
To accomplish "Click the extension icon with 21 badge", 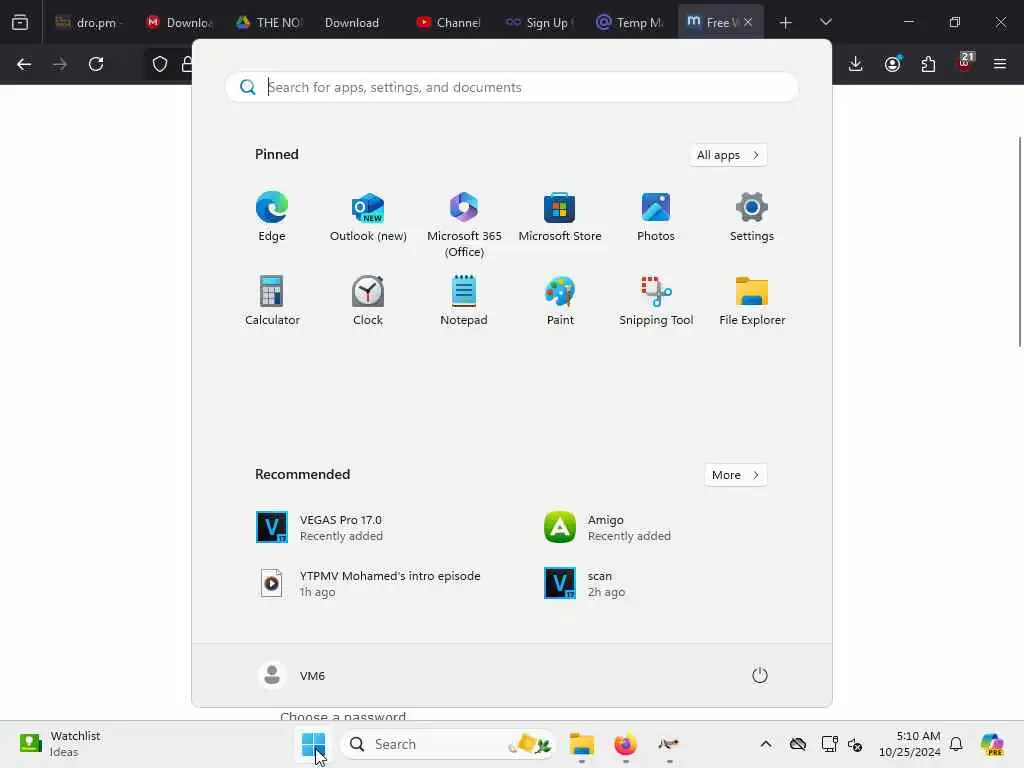I will (x=965, y=63).
